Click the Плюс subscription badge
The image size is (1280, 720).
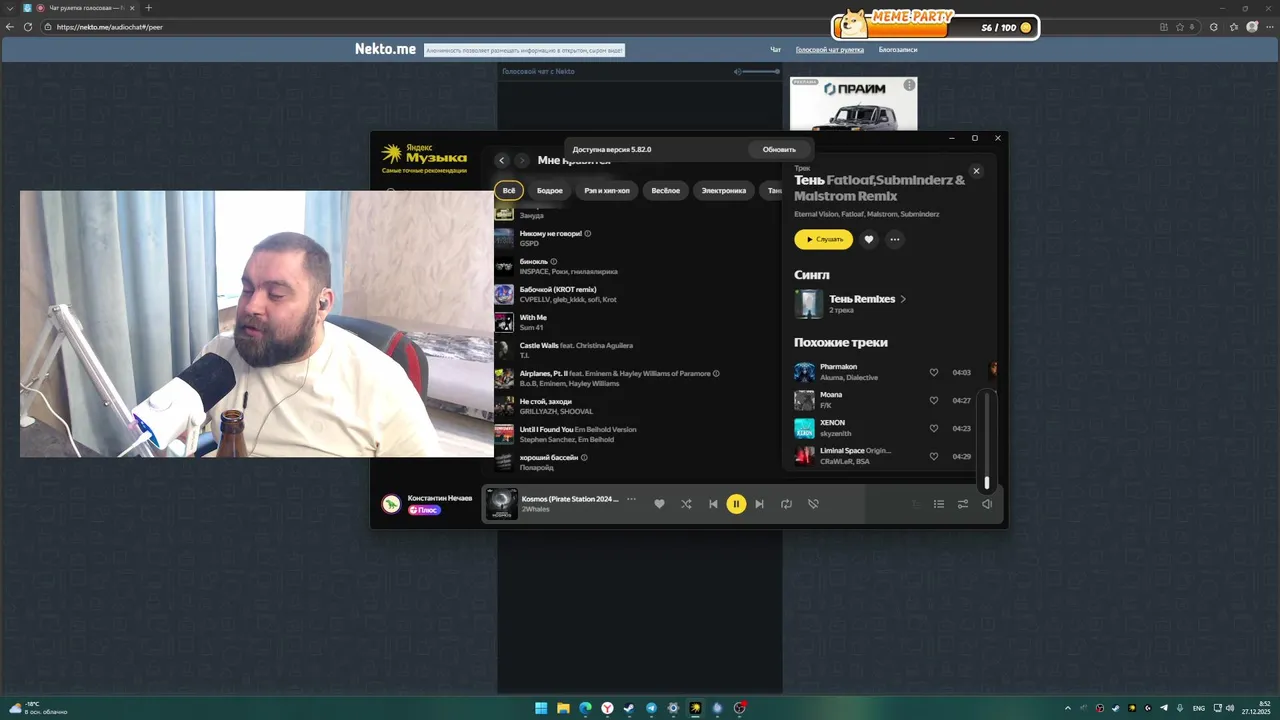[x=424, y=510]
